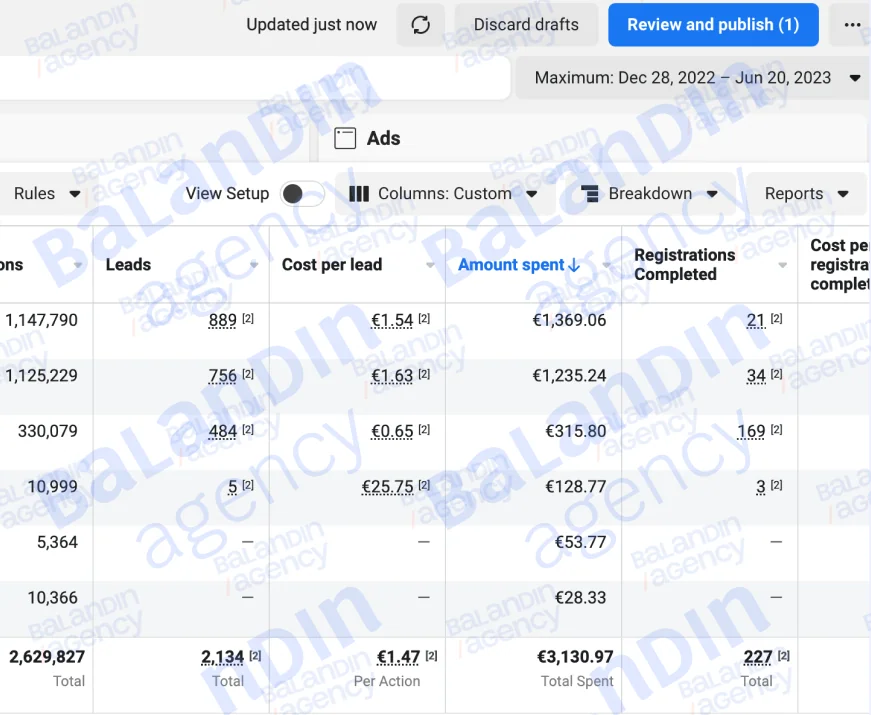Click the 1,147,790 value cell
Image resolution: width=871 pixels, height=715 pixels.
[41, 321]
